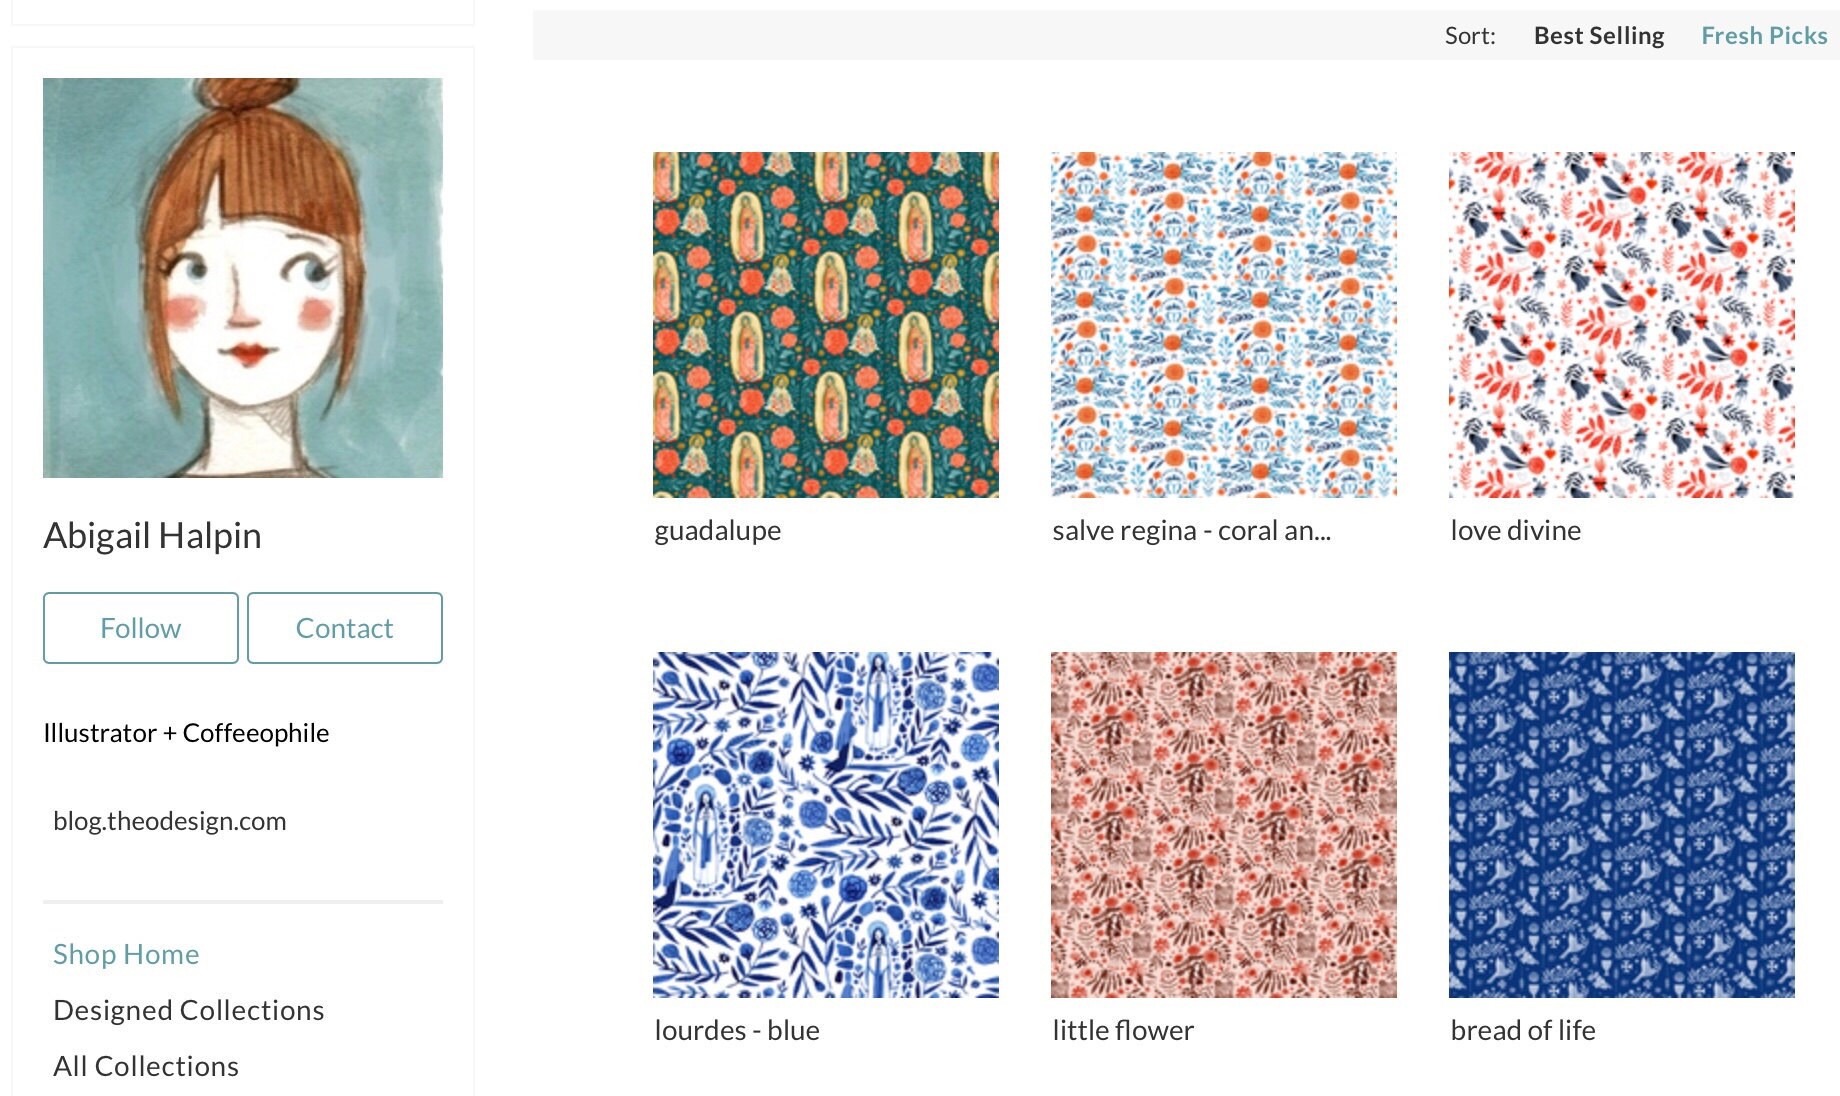1840x1096 pixels.
Task: Open the love divine pattern thumbnail
Action: (x=1622, y=325)
